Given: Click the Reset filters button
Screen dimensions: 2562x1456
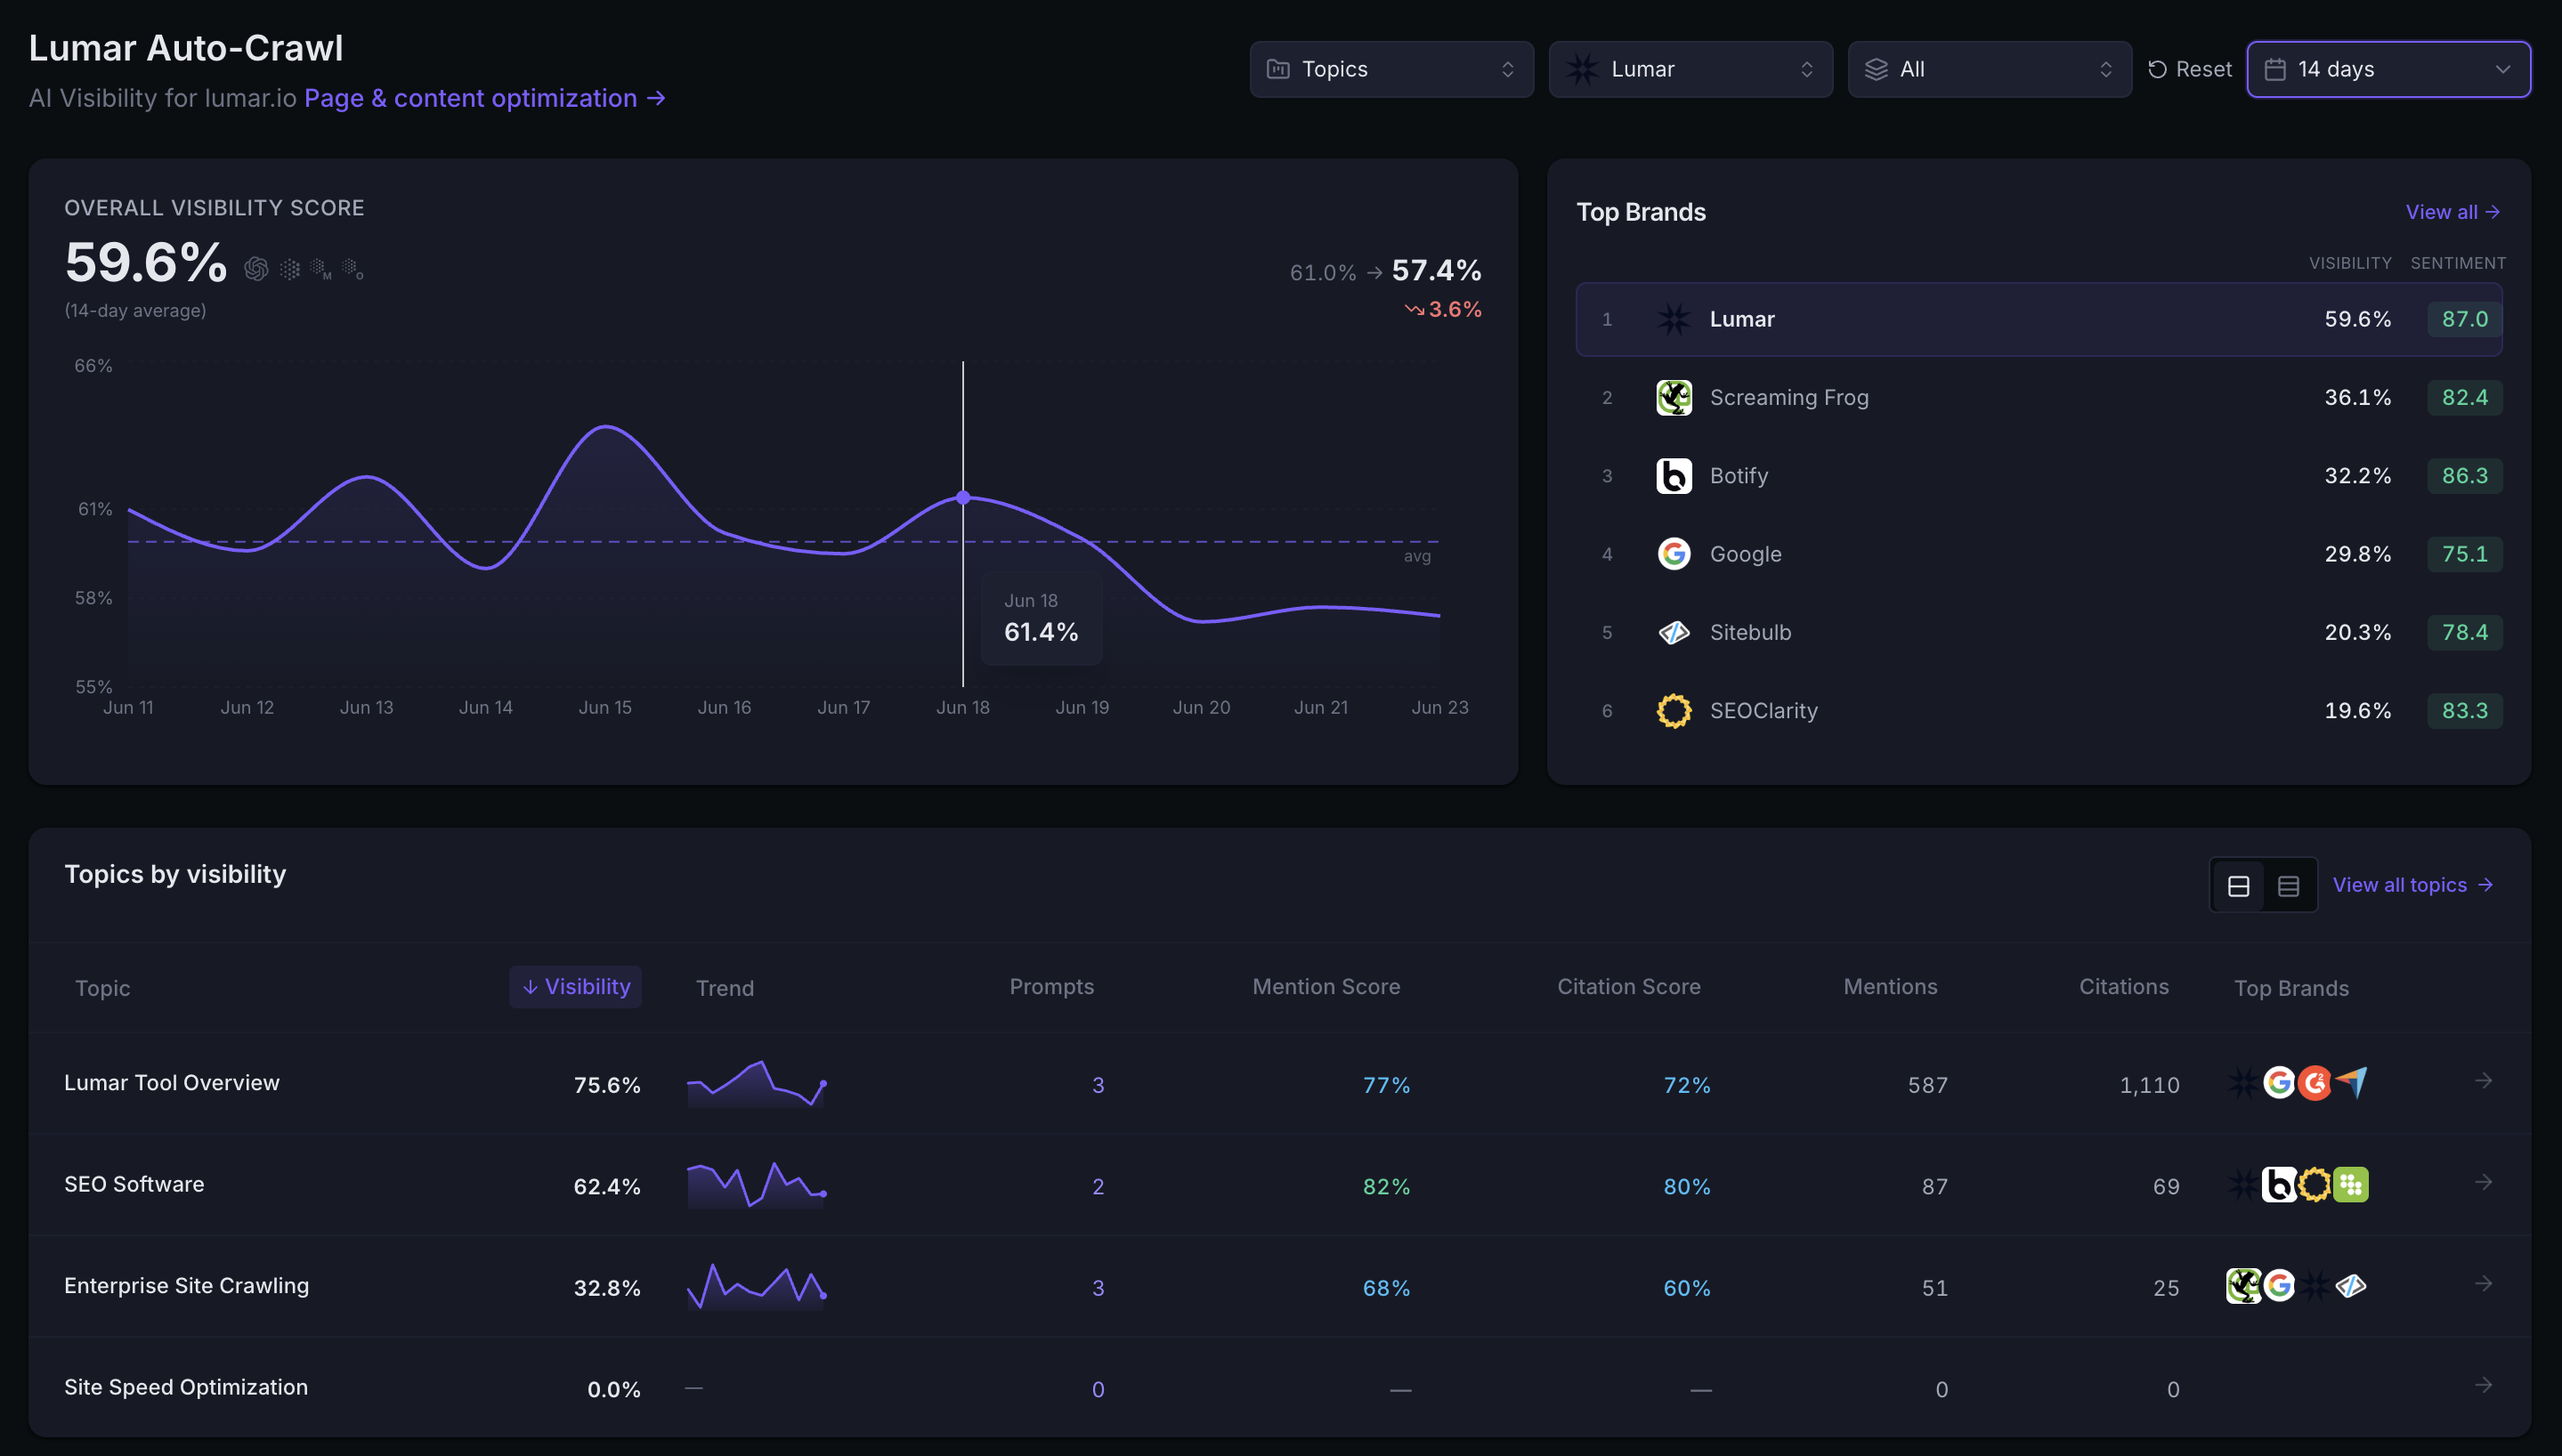Looking at the screenshot, I should coord(2189,69).
